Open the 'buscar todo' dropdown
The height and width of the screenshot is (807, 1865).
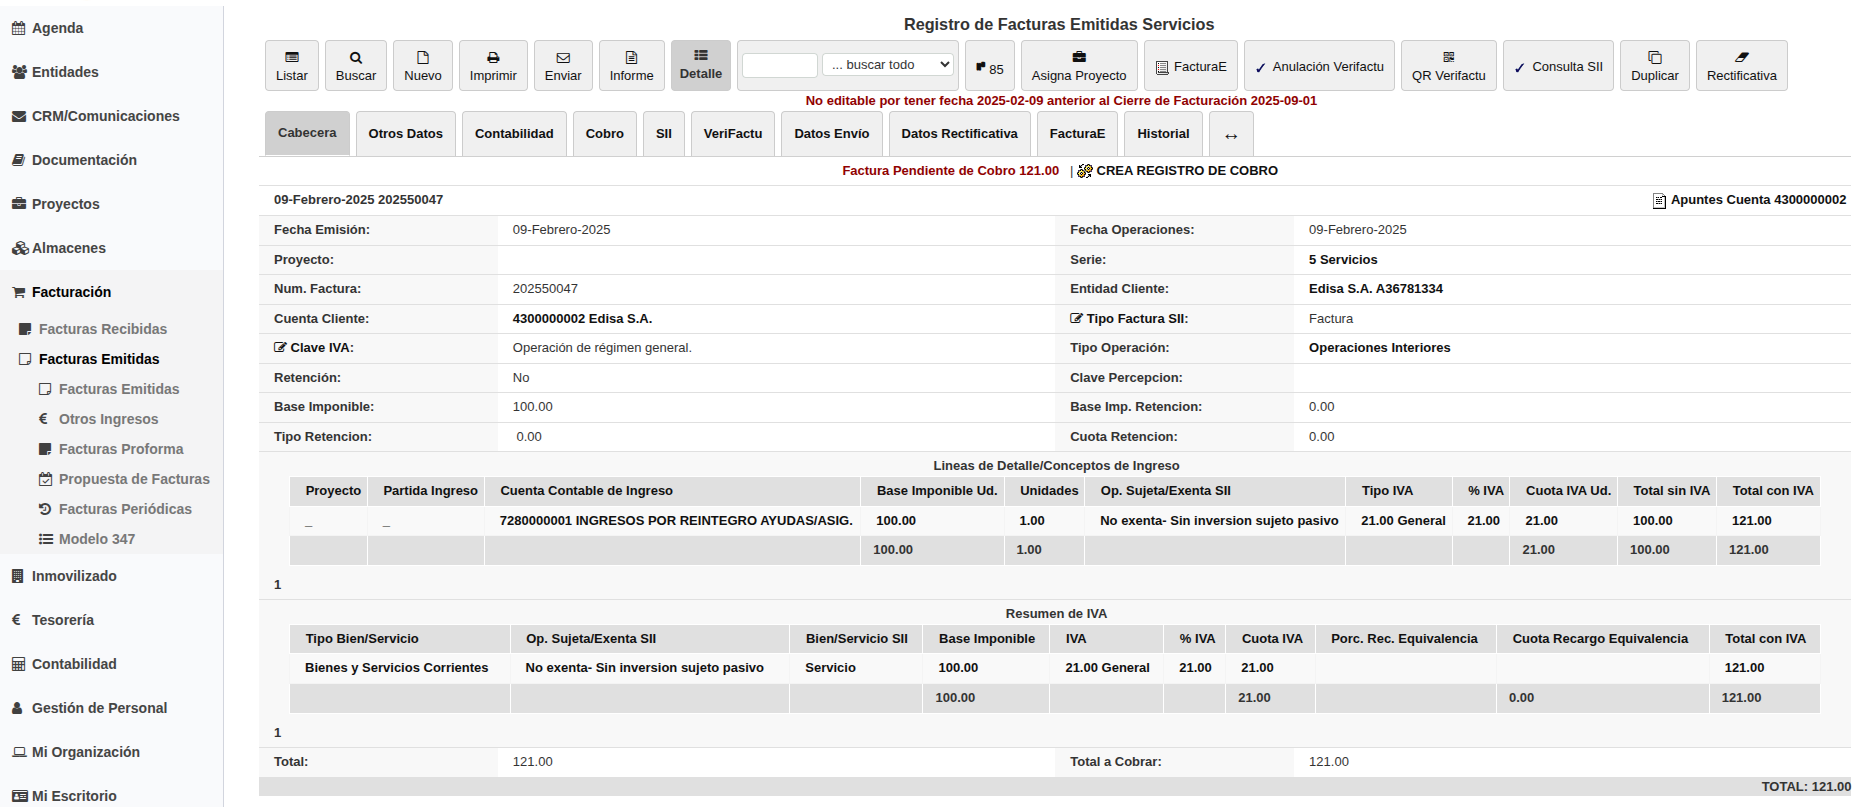[888, 65]
